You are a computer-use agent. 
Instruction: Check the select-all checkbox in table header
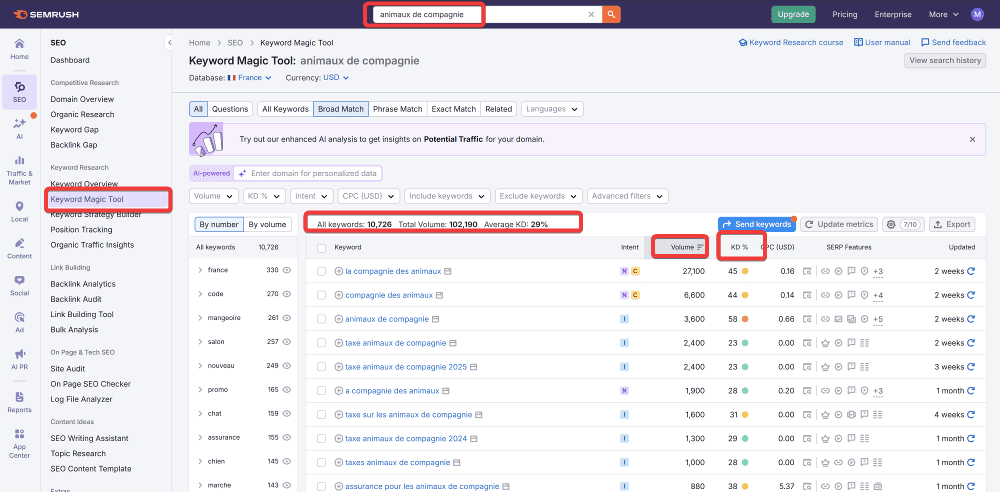pyautogui.click(x=321, y=247)
